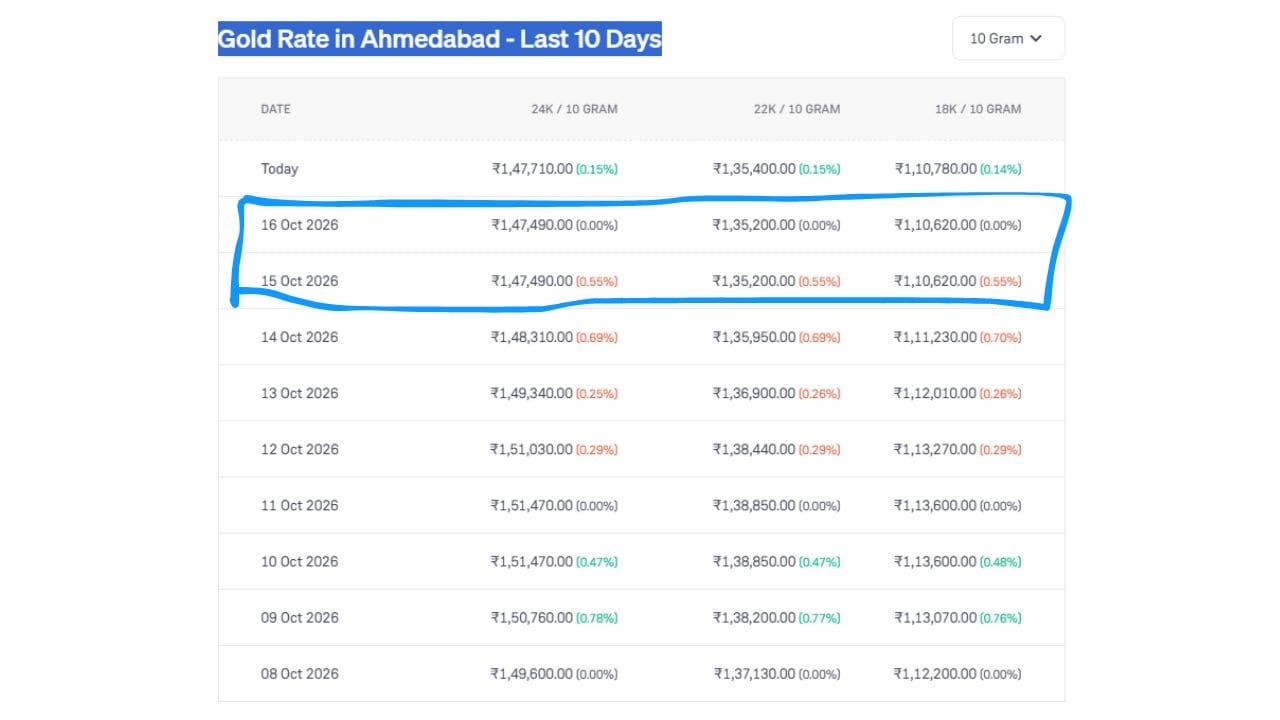This screenshot has width=1280, height=720.
Task: Click the 24K price ₹1,50,760.00
Action: point(532,617)
